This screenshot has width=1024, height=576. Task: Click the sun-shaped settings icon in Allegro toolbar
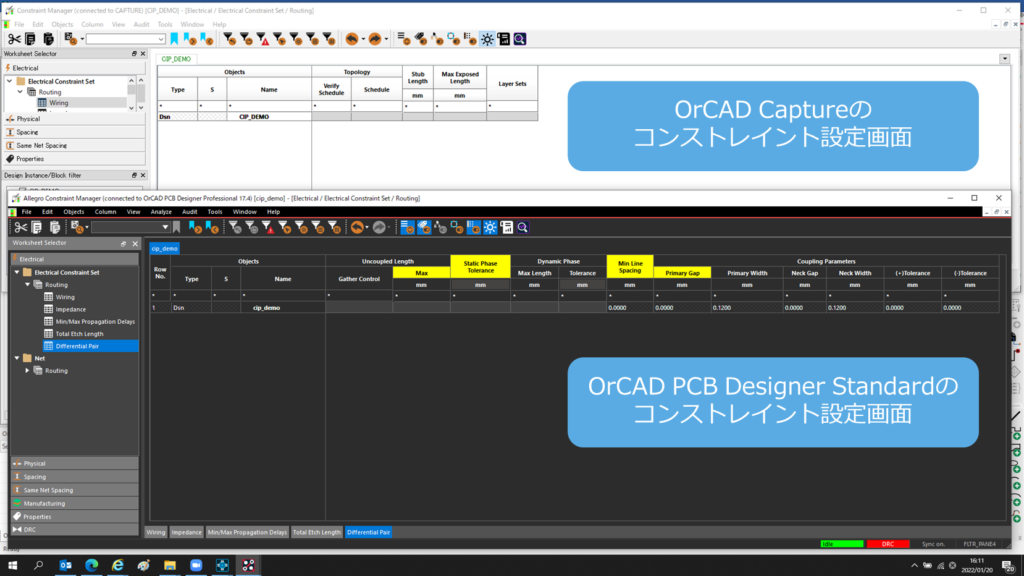(490, 227)
